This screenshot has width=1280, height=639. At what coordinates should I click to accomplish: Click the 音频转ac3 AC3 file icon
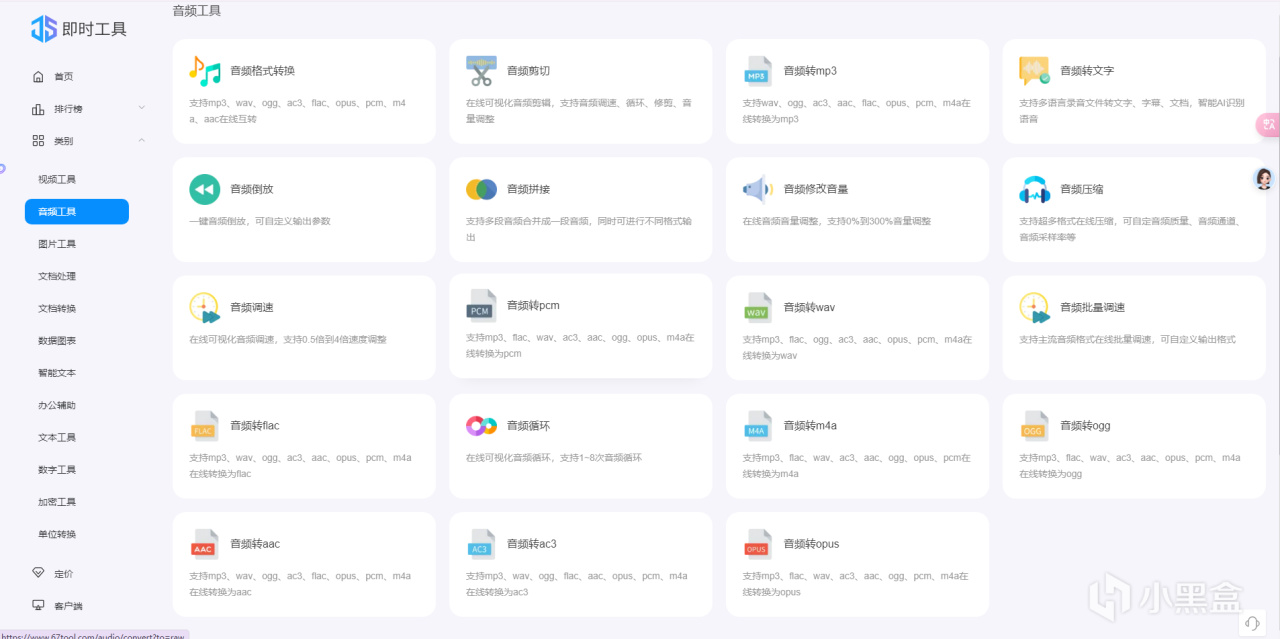tap(481, 544)
